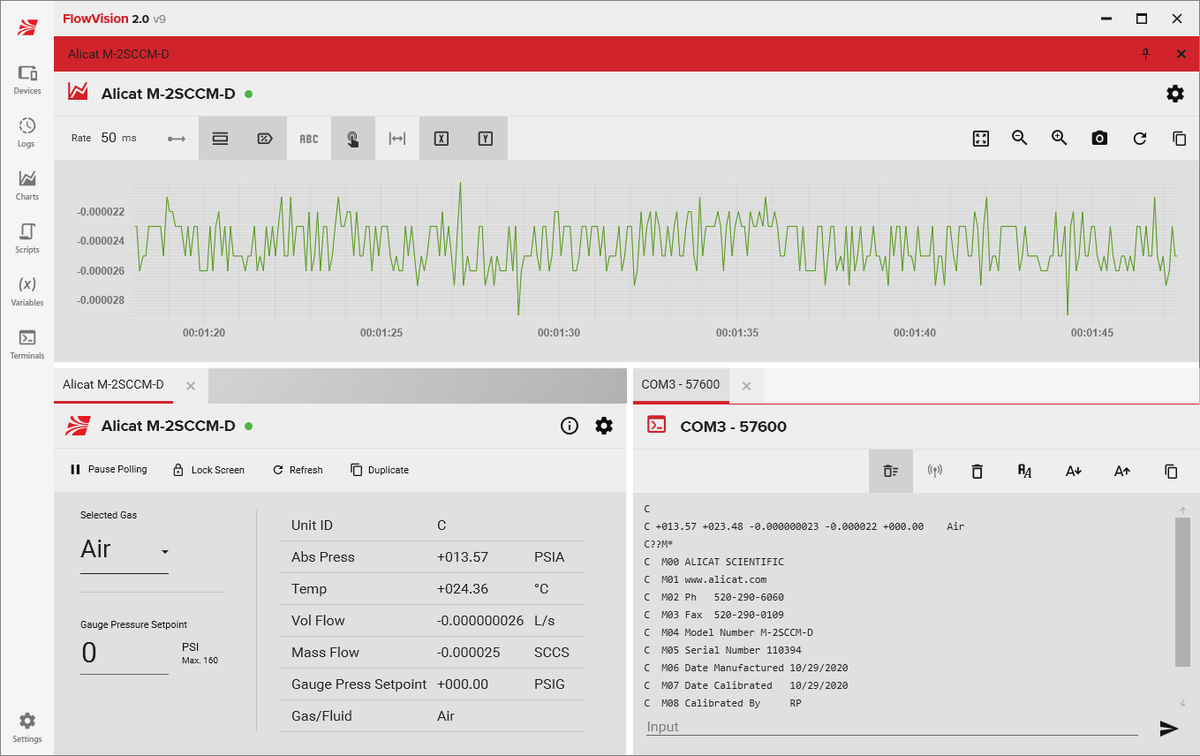Delete the terminal log with trash icon
This screenshot has height=756, width=1200.
point(978,471)
